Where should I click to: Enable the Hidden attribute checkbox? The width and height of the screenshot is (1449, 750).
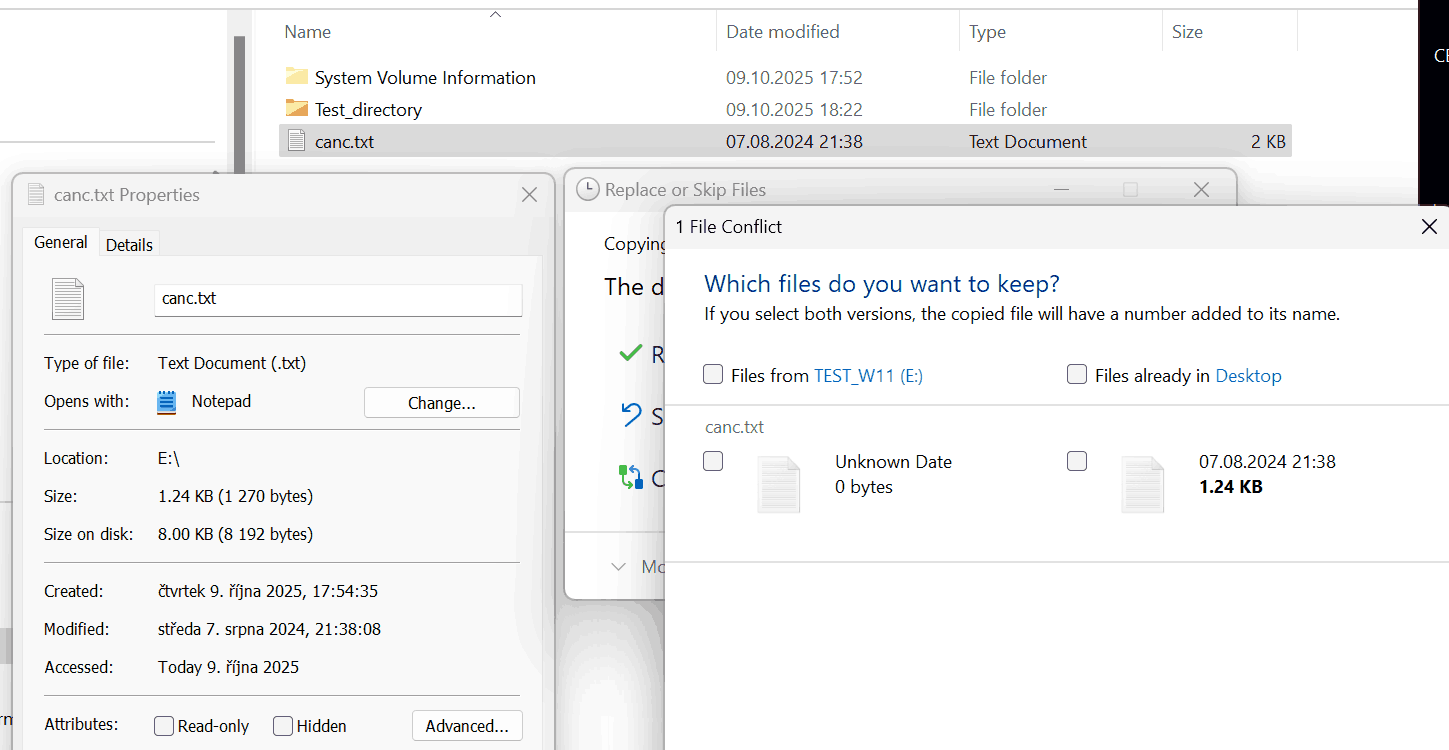(282, 725)
